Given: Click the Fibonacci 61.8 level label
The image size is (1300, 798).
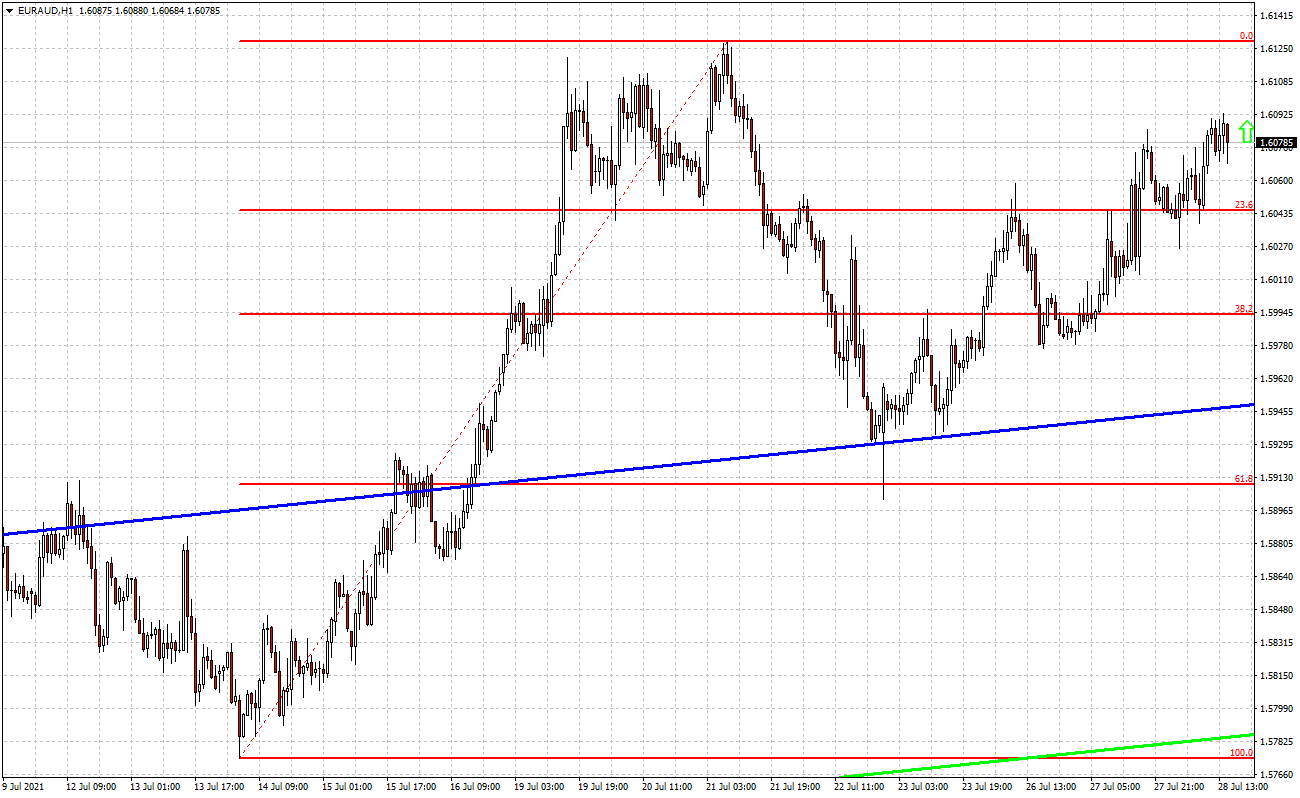Looking at the screenshot, I should click(1244, 479).
